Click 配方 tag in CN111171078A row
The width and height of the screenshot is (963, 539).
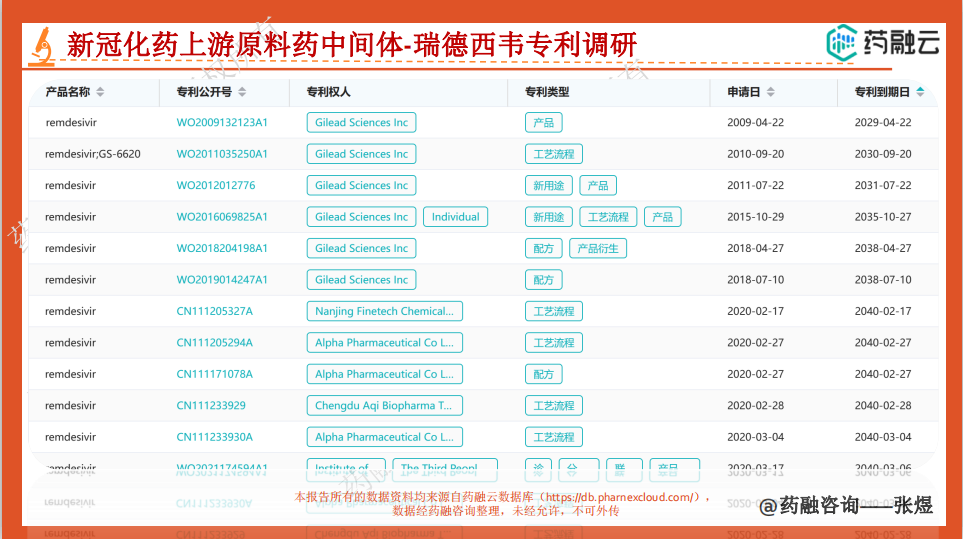544,374
